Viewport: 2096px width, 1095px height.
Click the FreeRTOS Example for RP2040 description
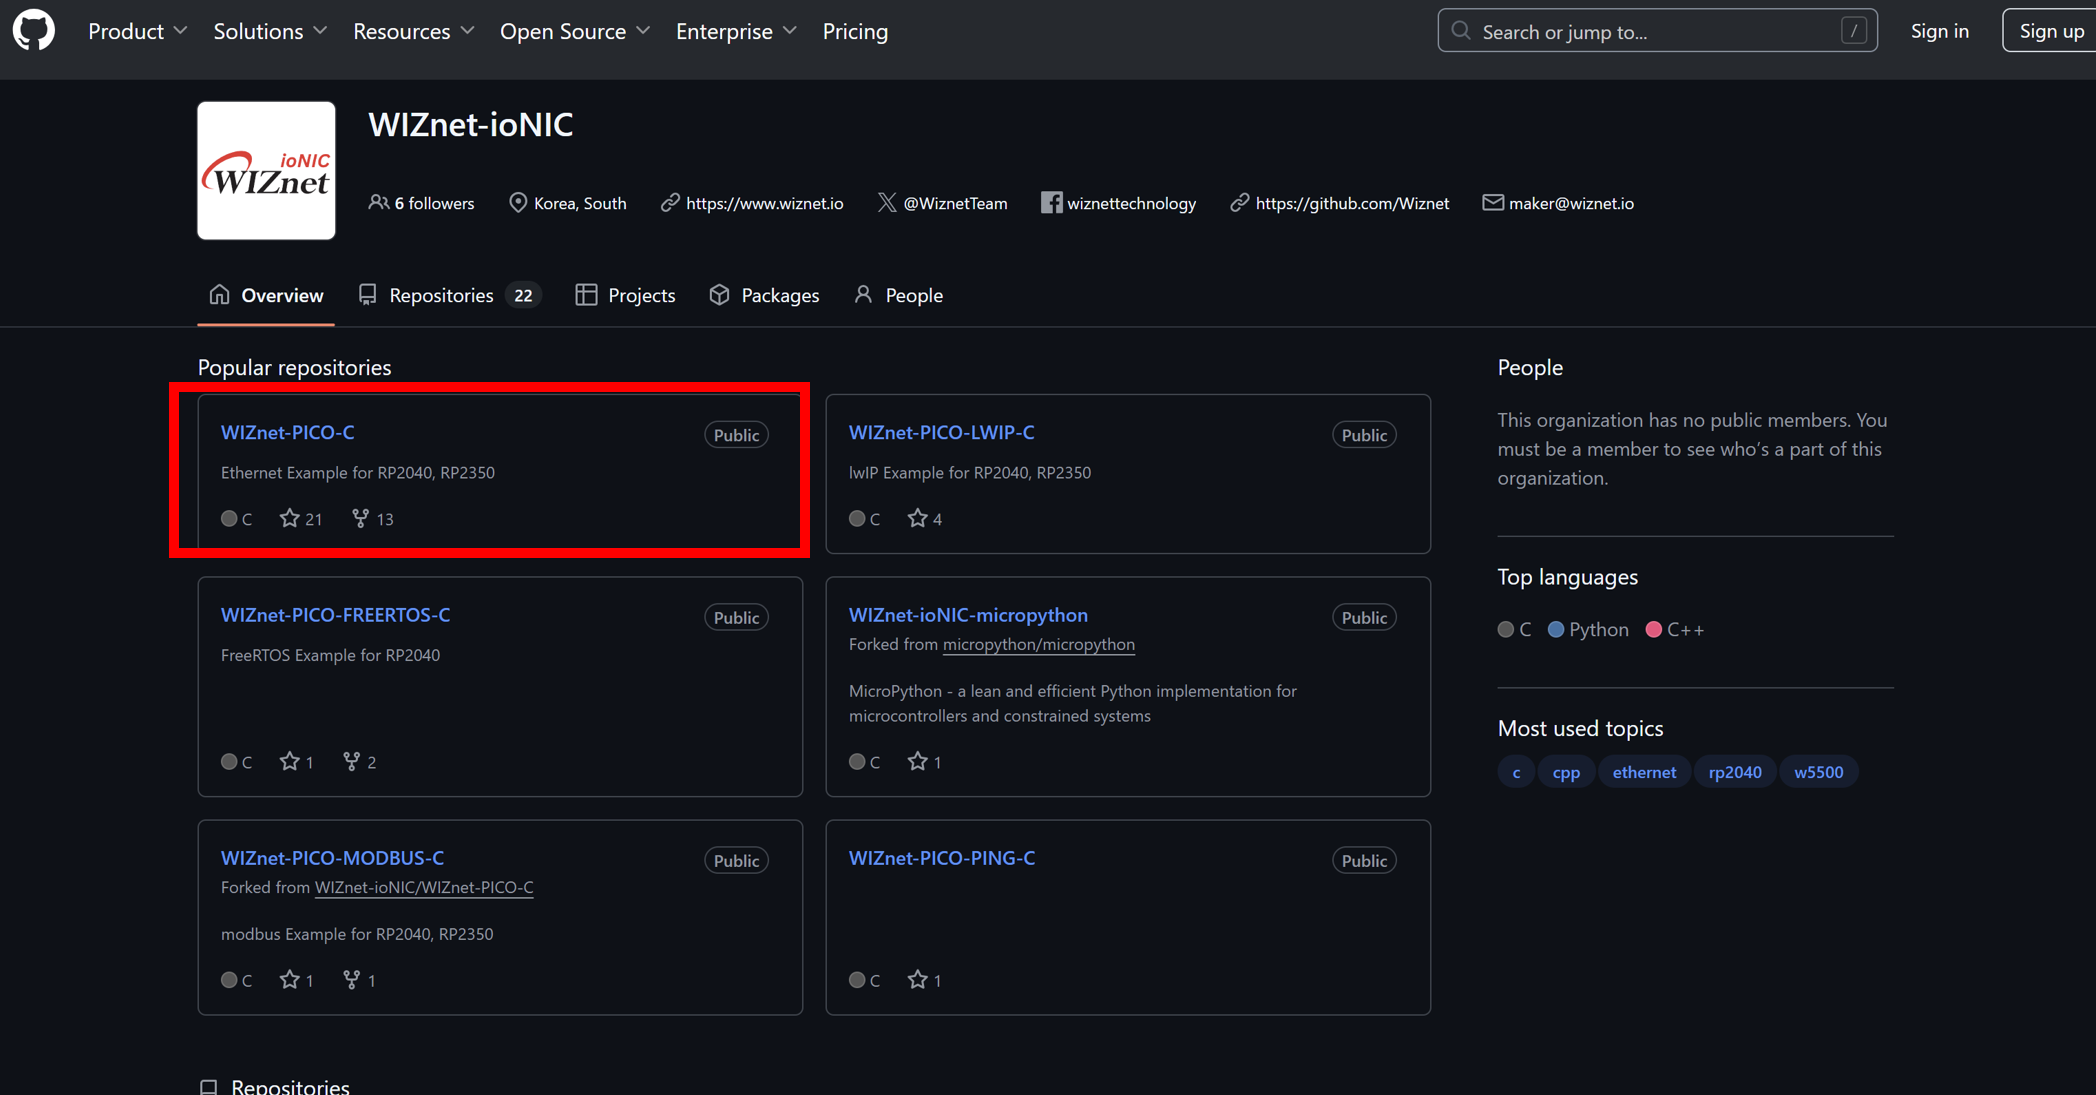click(330, 655)
